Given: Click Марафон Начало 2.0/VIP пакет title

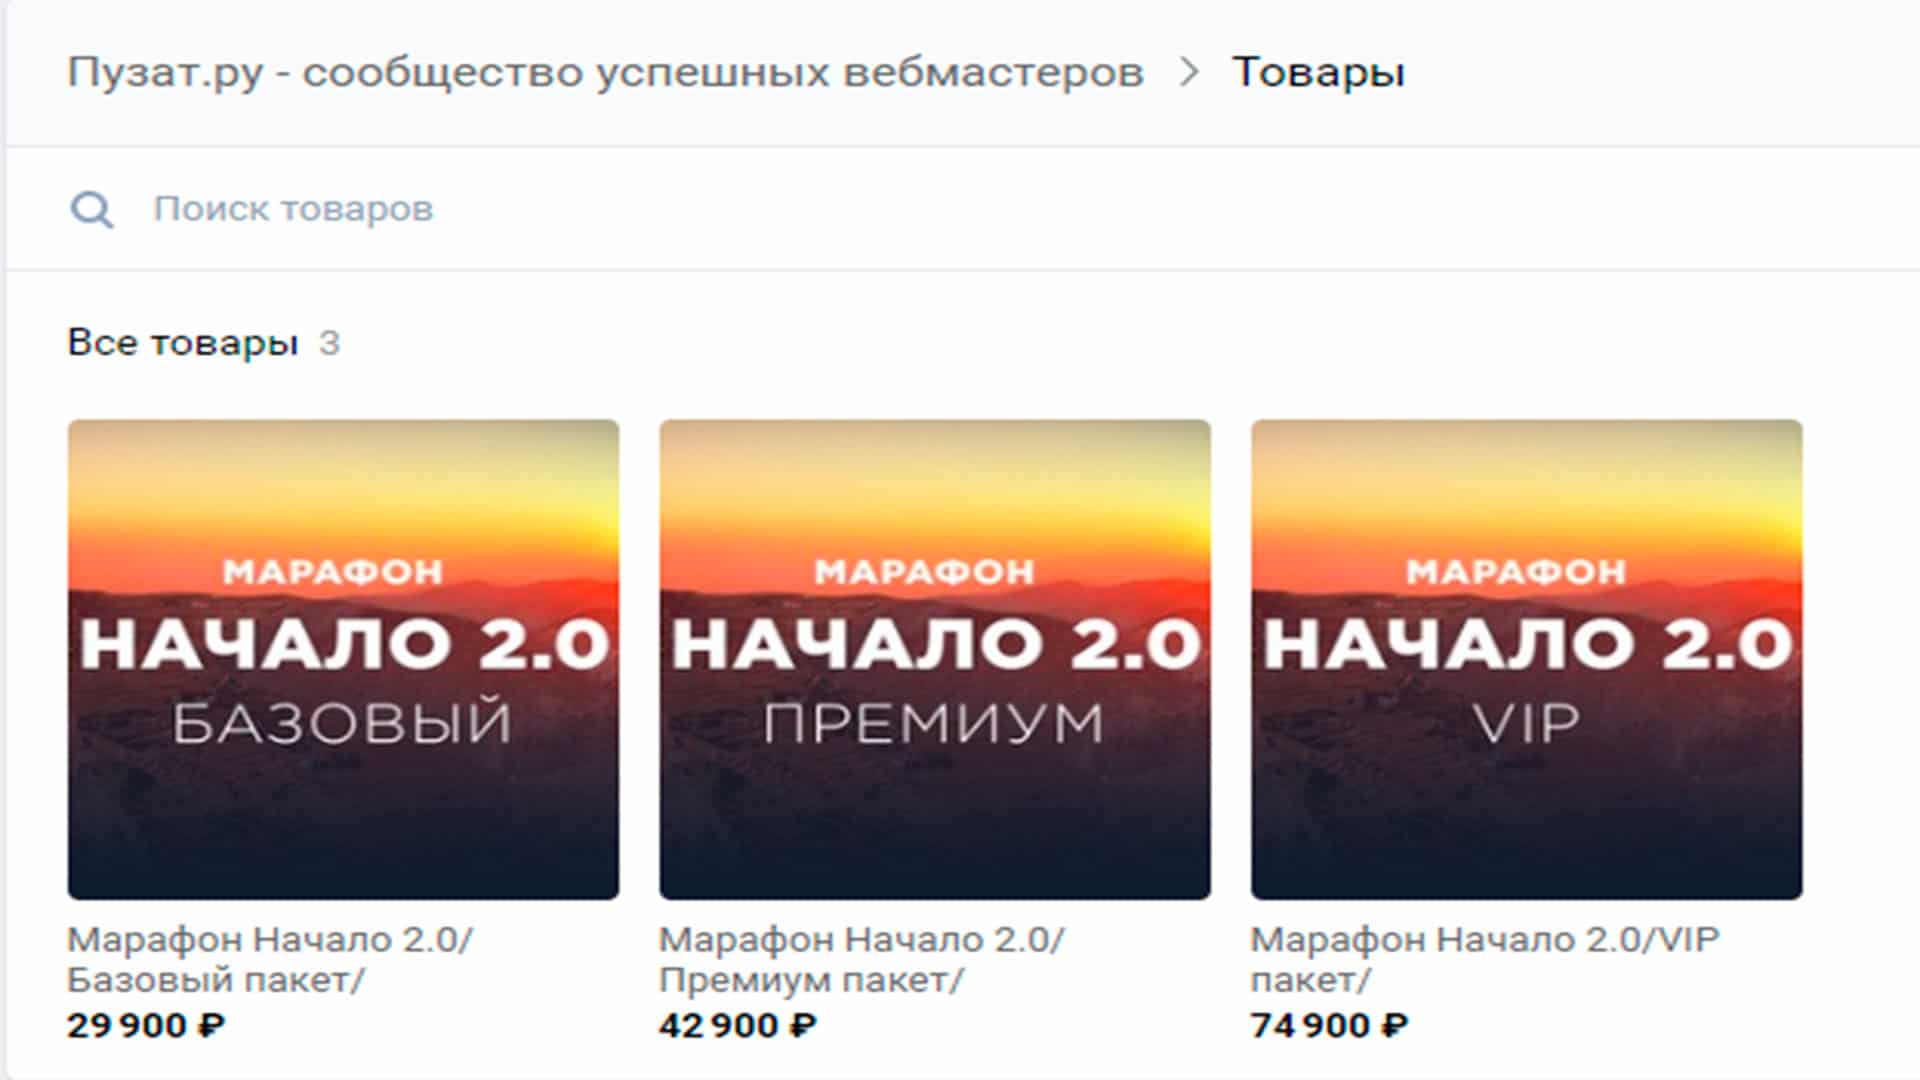Looking at the screenshot, I should point(1485,959).
